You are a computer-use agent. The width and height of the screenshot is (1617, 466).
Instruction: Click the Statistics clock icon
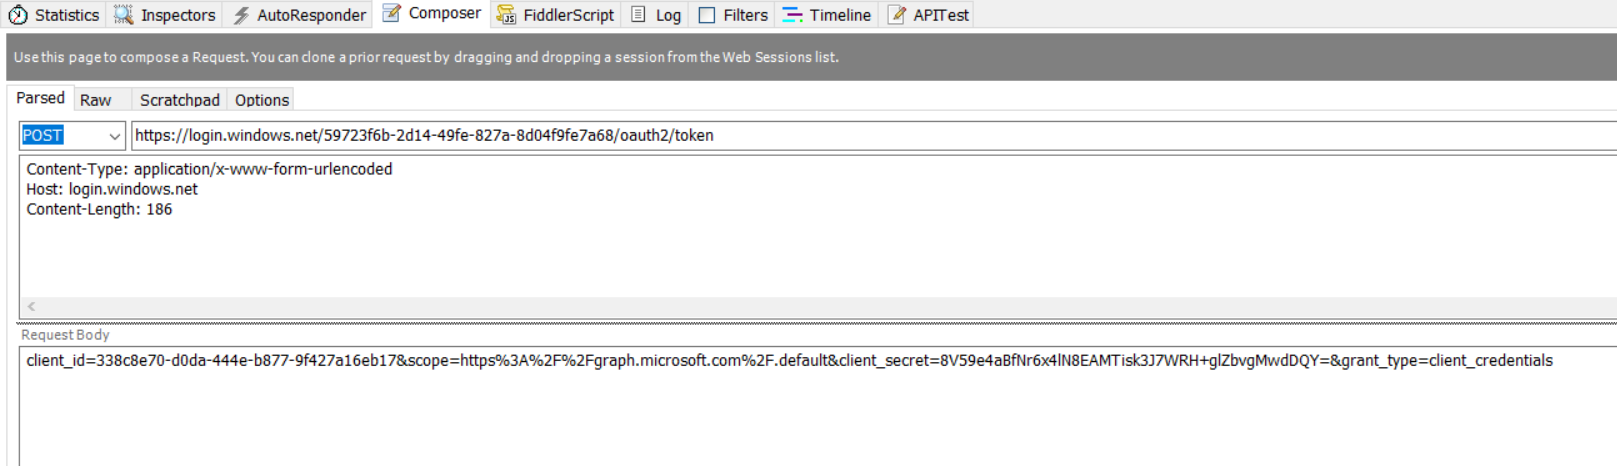click(x=18, y=15)
